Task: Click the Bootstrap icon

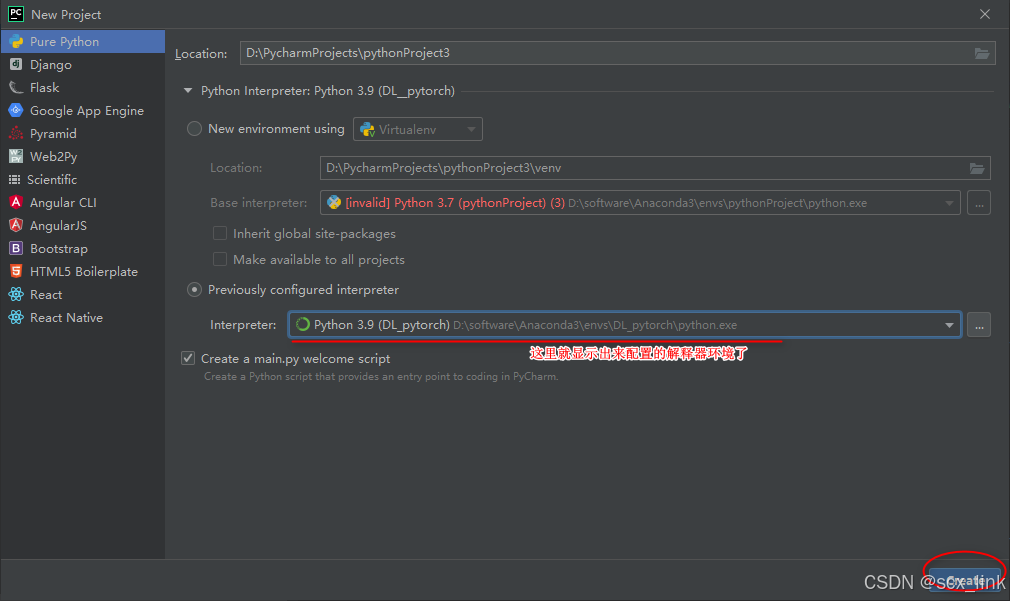Action: pyautogui.click(x=16, y=249)
